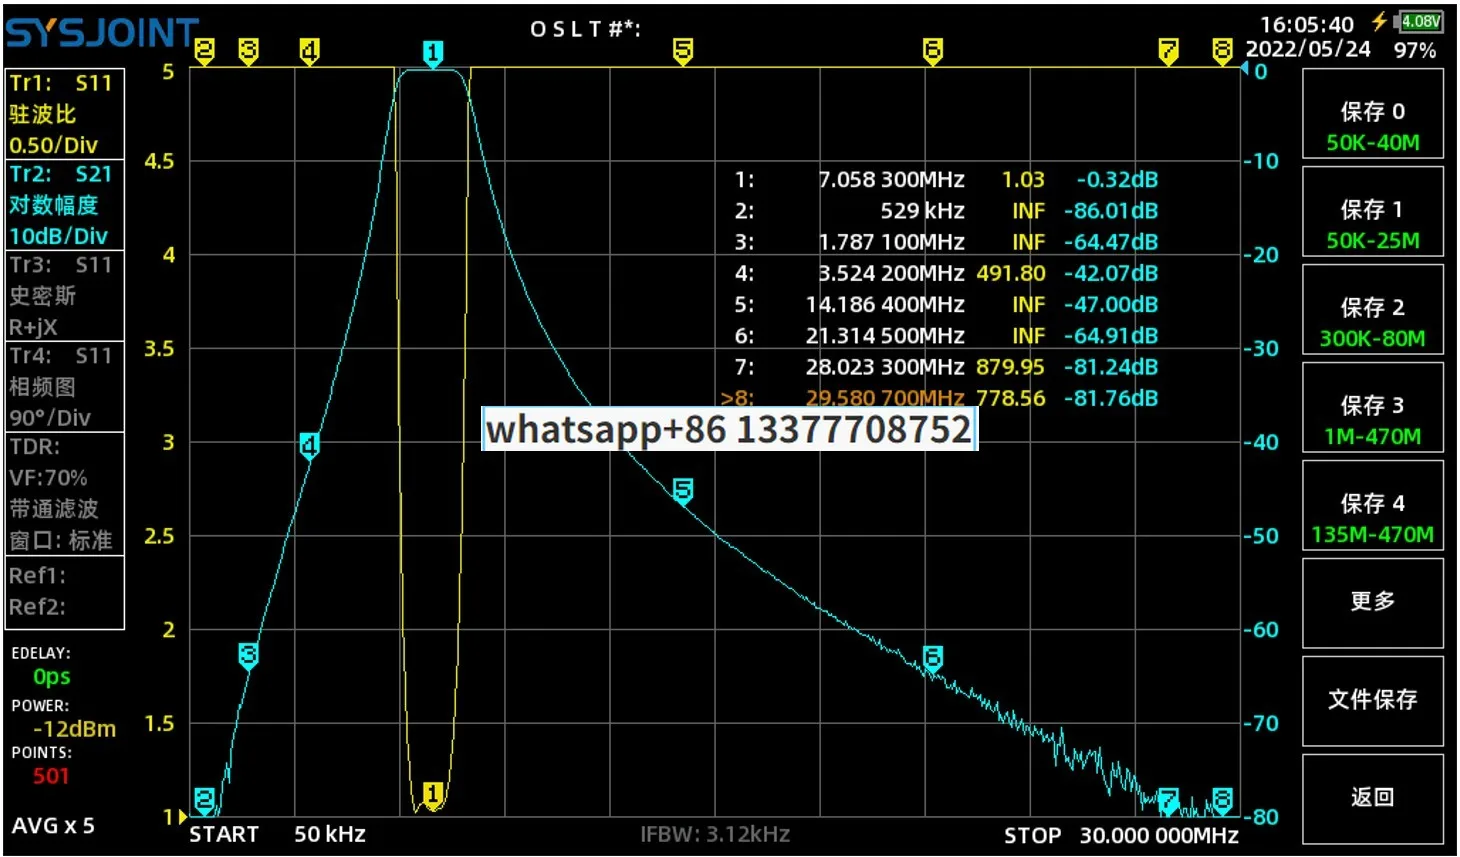
Task: Go back with the 返回 button
Action: click(x=1373, y=799)
